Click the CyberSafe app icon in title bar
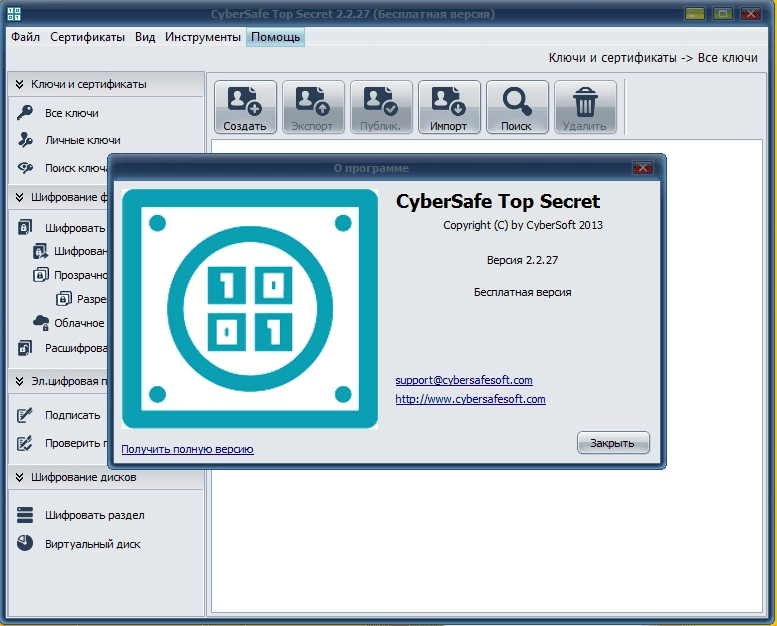 [14, 13]
